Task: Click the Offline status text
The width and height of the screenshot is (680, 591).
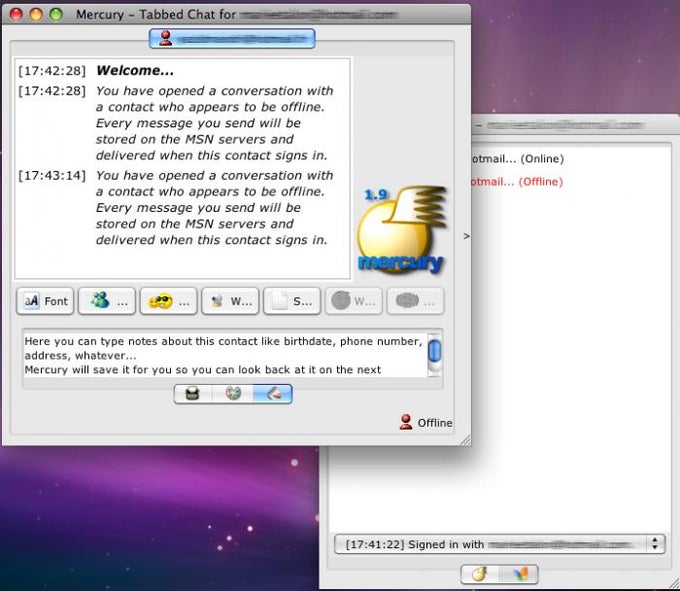Action: (x=435, y=423)
